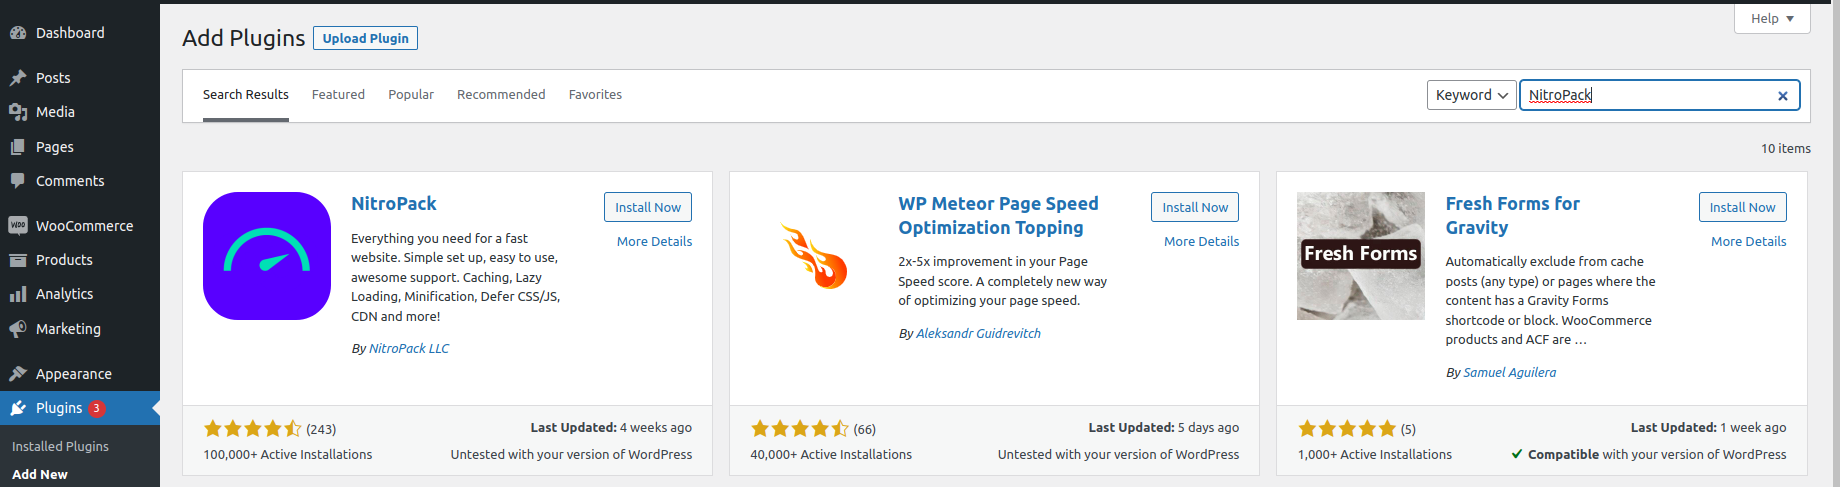The height and width of the screenshot is (487, 1840).
Task: Click the '10 items' results count
Action: pos(1786,149)
